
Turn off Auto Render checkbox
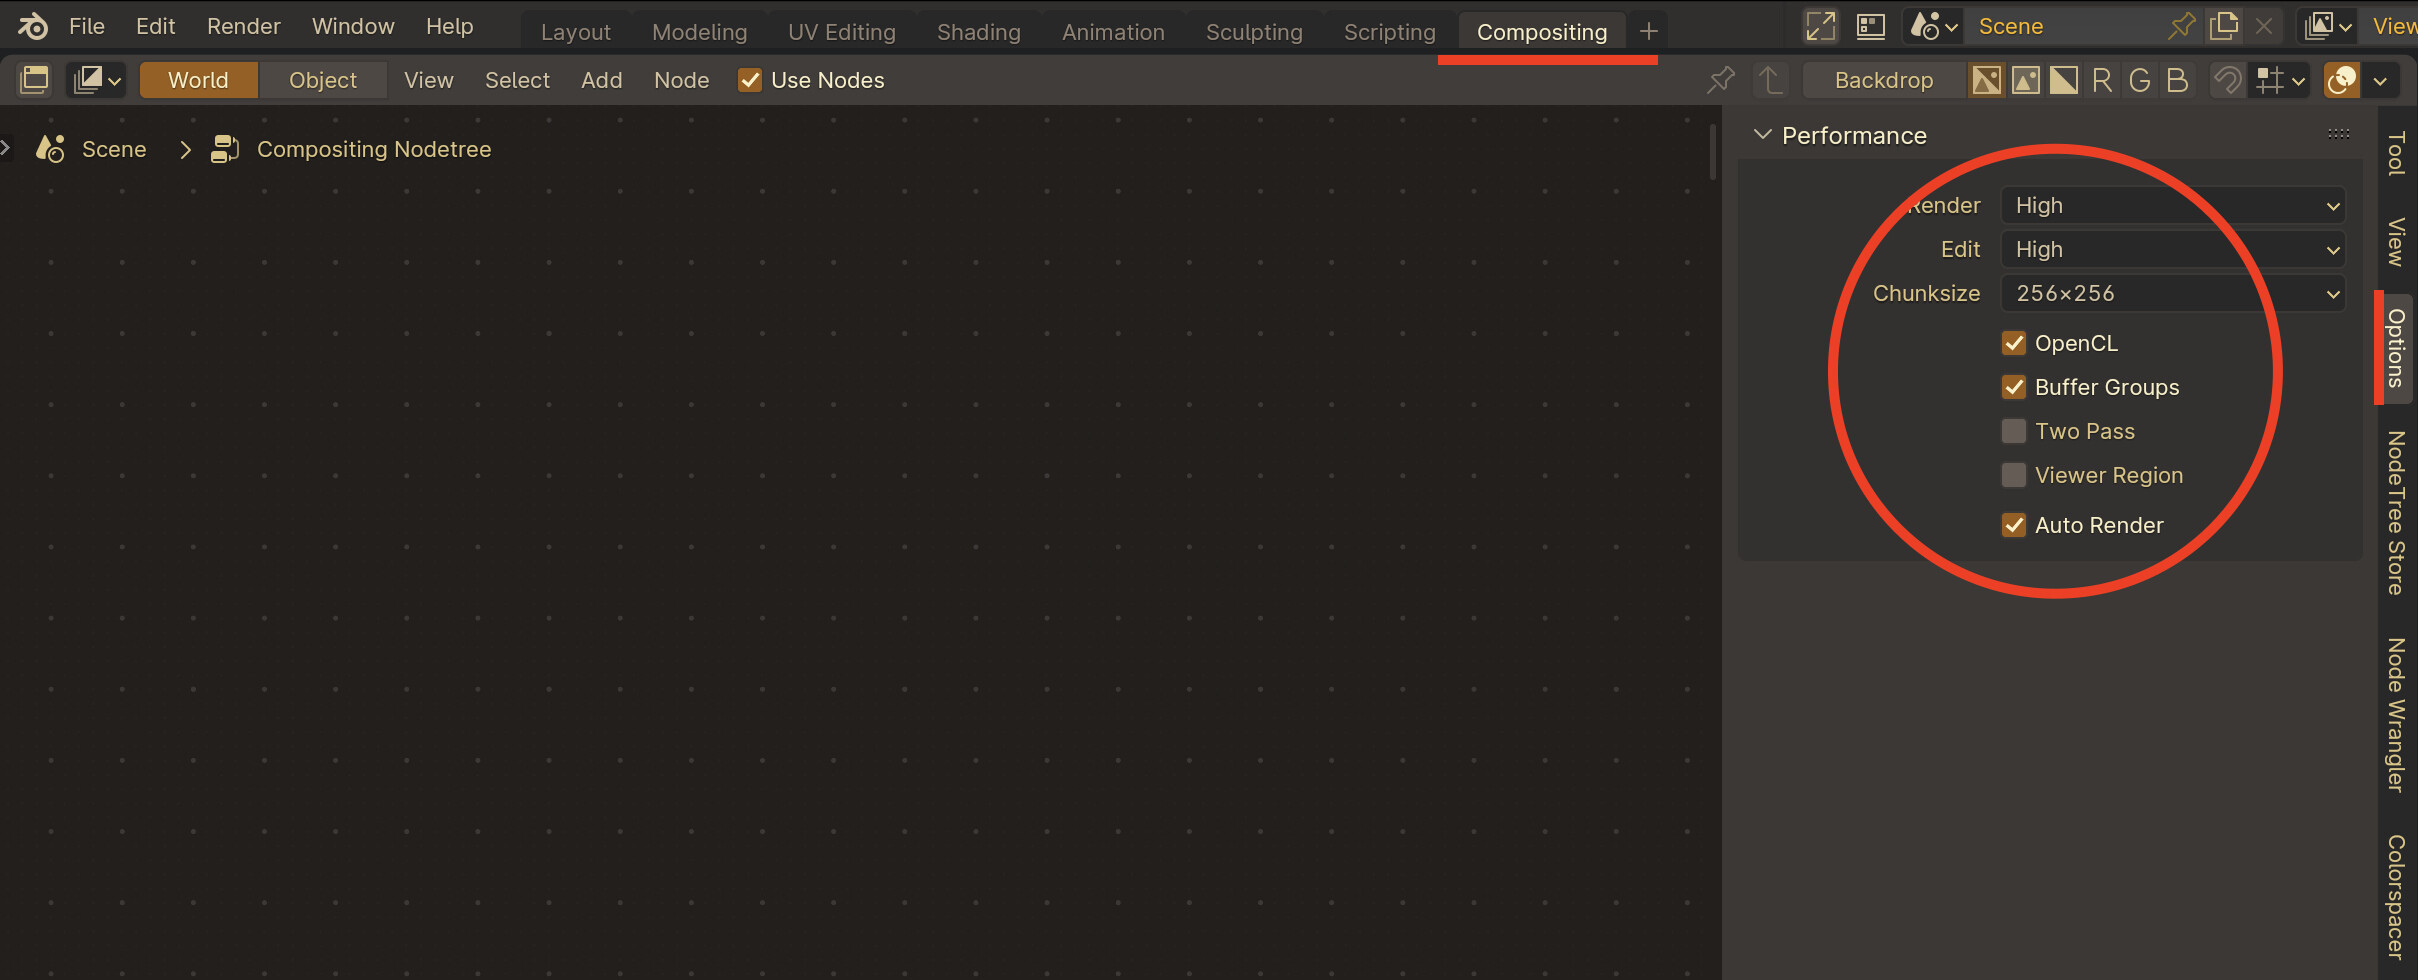coord(2014,525)
